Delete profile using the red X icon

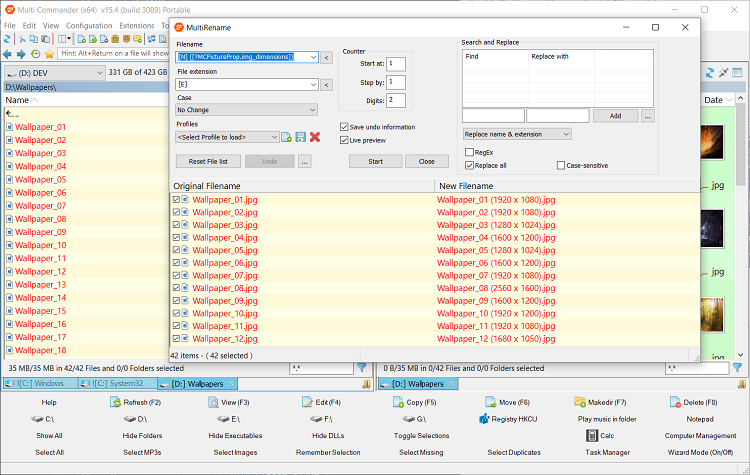[315, 137]
